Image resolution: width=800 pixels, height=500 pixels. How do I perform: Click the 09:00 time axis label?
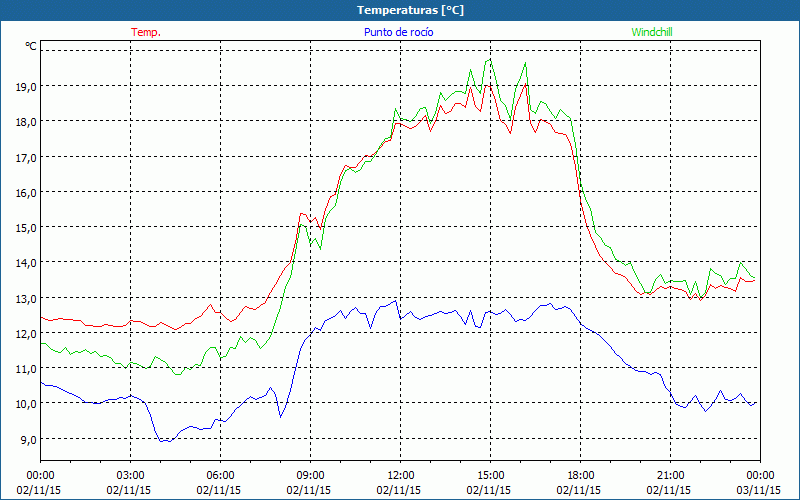pos(310,476)
